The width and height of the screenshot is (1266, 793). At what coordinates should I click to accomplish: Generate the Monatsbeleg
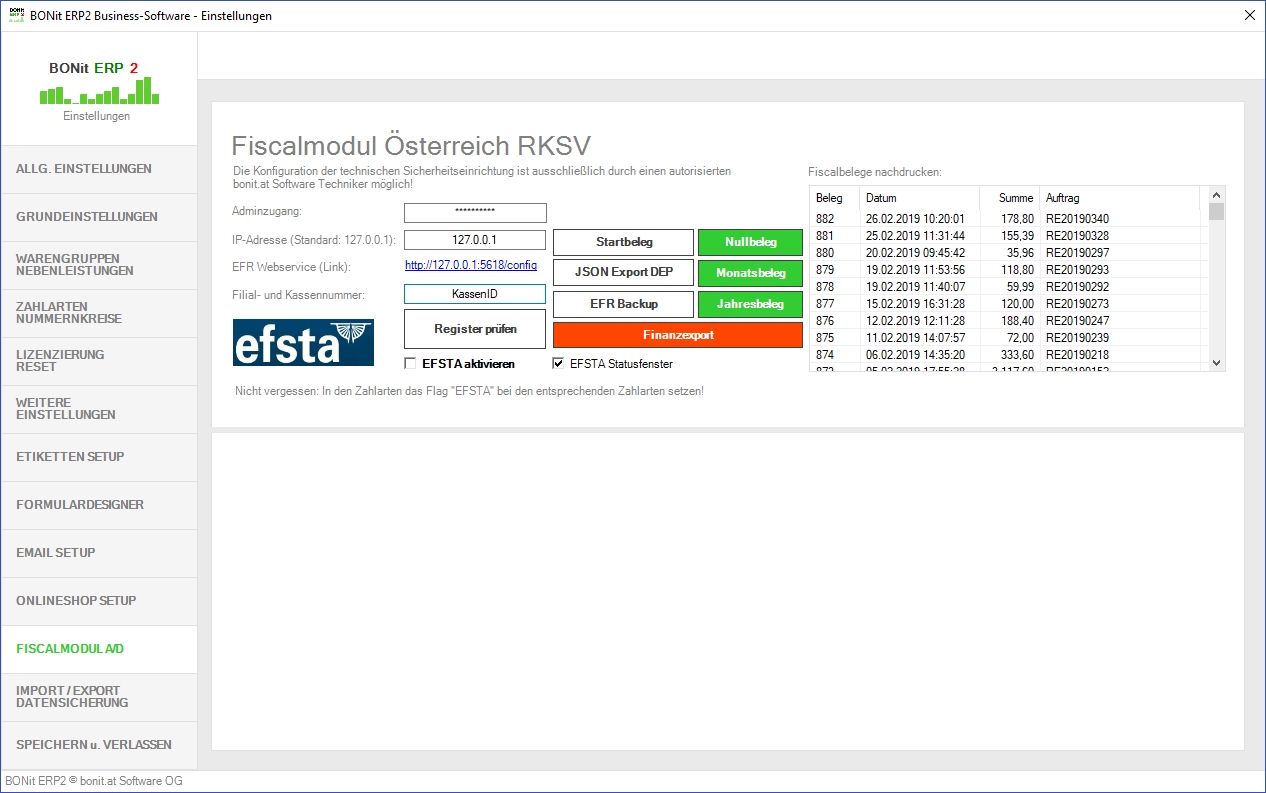750,273
